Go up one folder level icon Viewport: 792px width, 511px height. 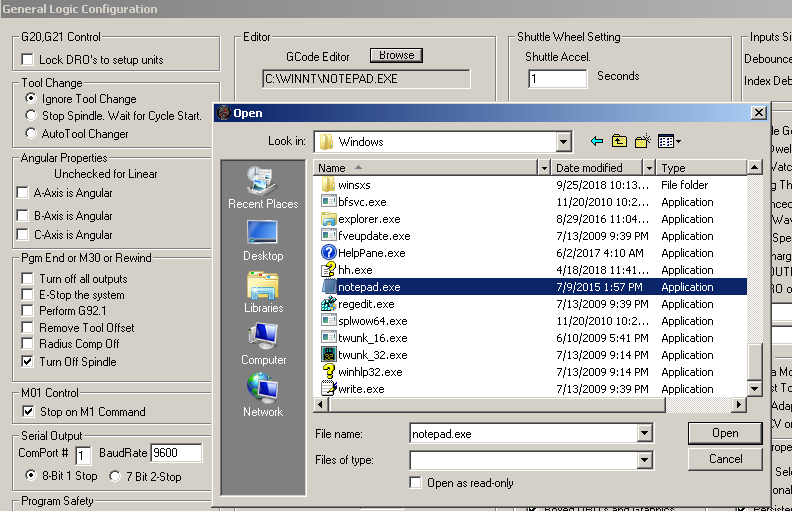[x=619, y=141]
